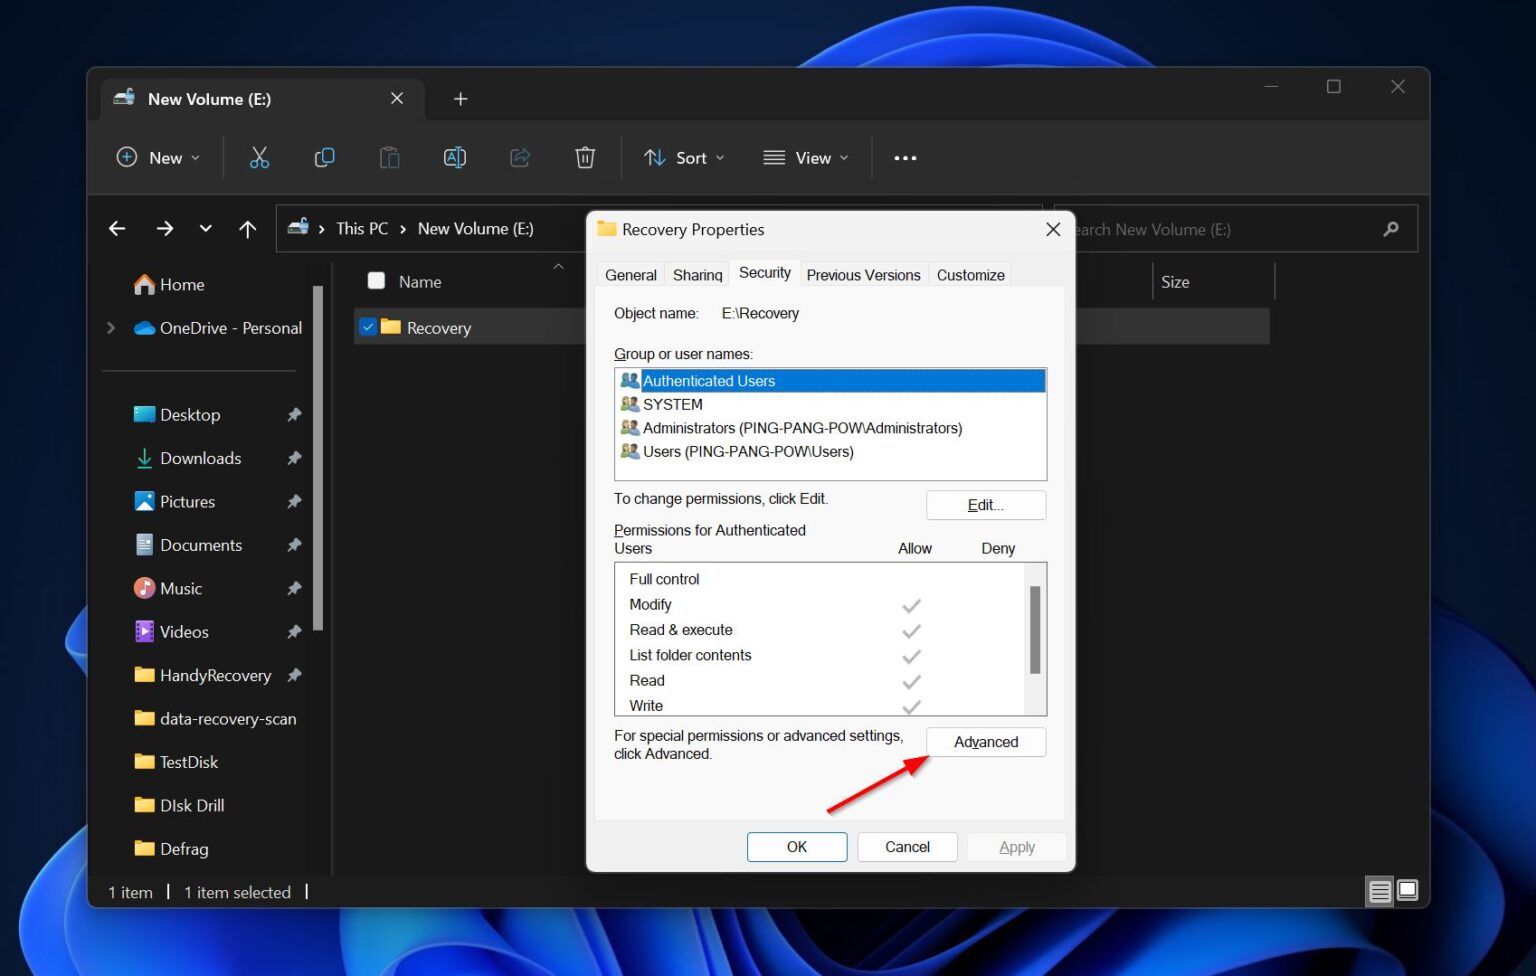
Task: Select the Rename icon
Action: (x=454, y=157)
